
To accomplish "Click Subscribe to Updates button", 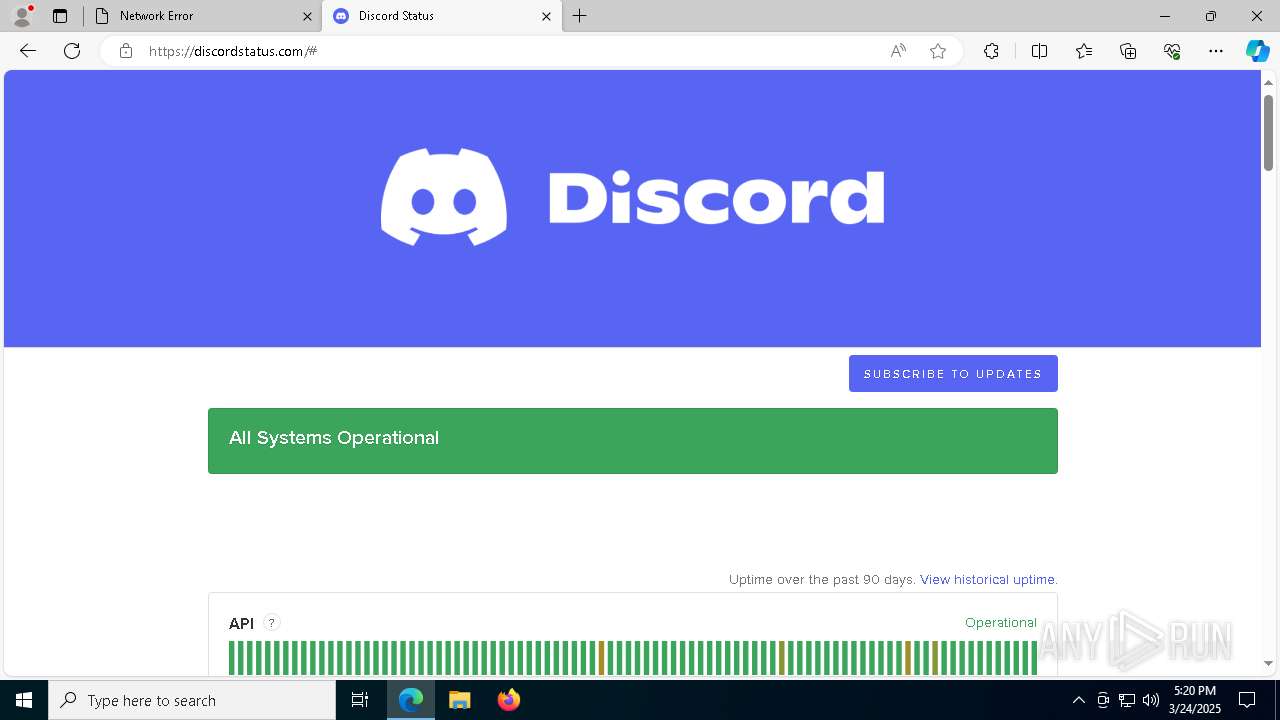I will [953, 374].
